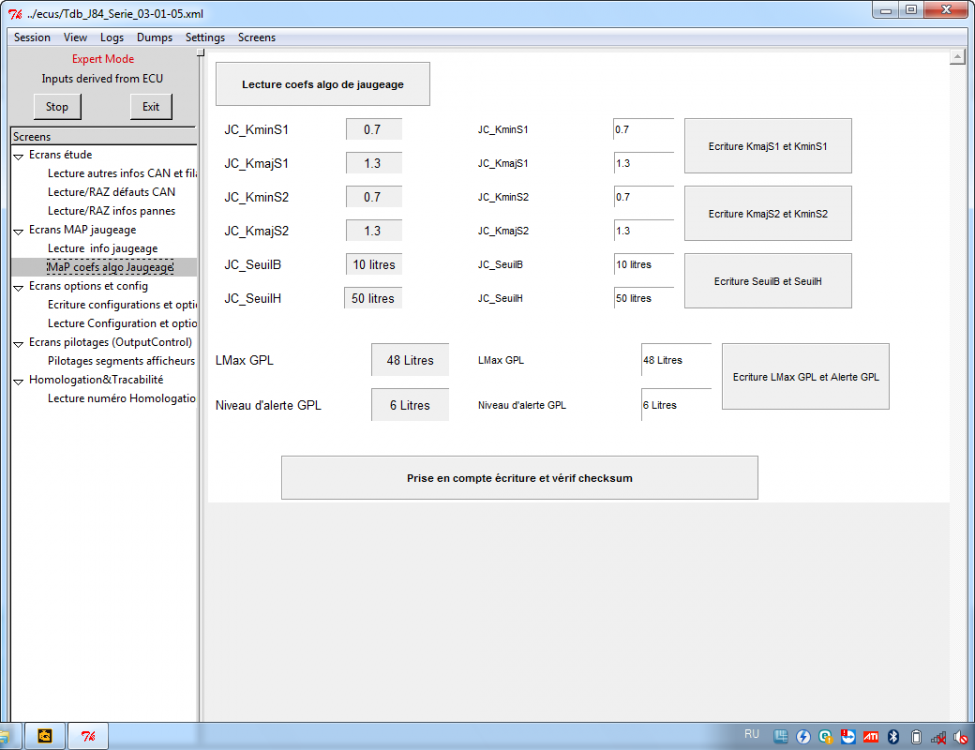
Task: Open the Logs menu
Action: [112, 37]
